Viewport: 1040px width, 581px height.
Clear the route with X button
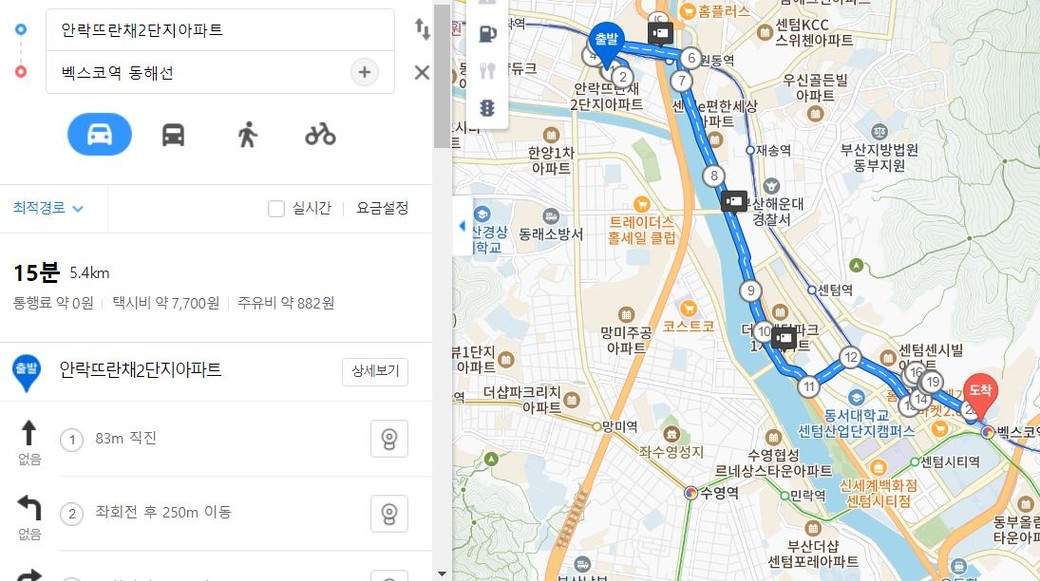click(x=422, y=72)
